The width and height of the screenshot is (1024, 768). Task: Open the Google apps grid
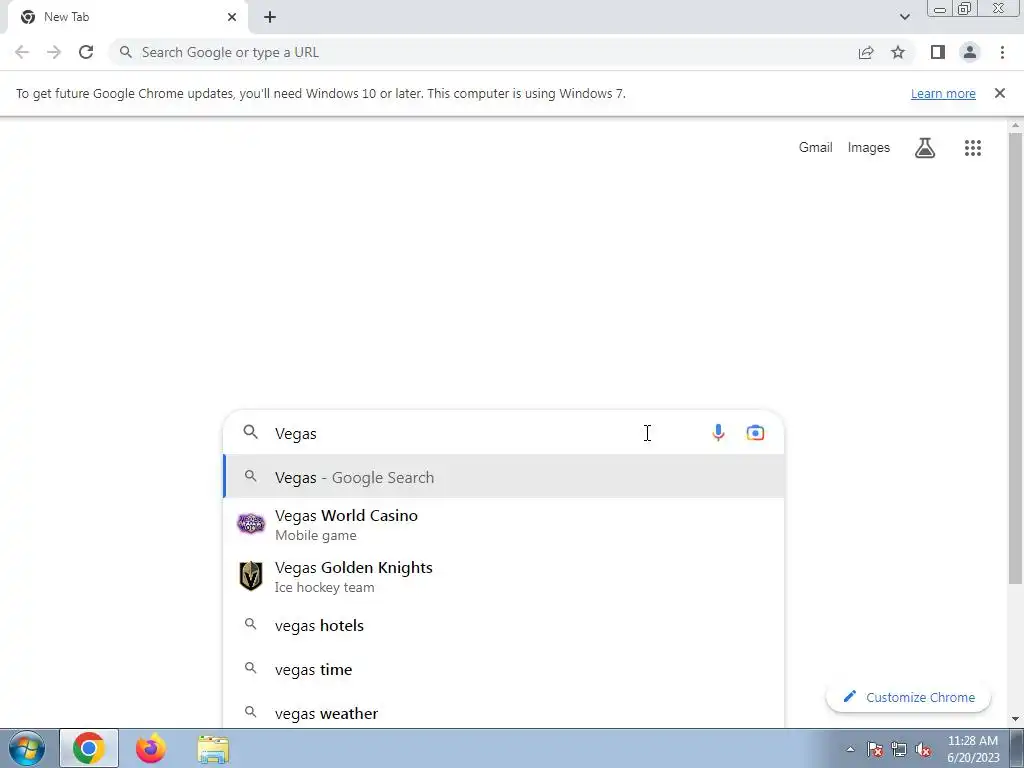point(972,148)
